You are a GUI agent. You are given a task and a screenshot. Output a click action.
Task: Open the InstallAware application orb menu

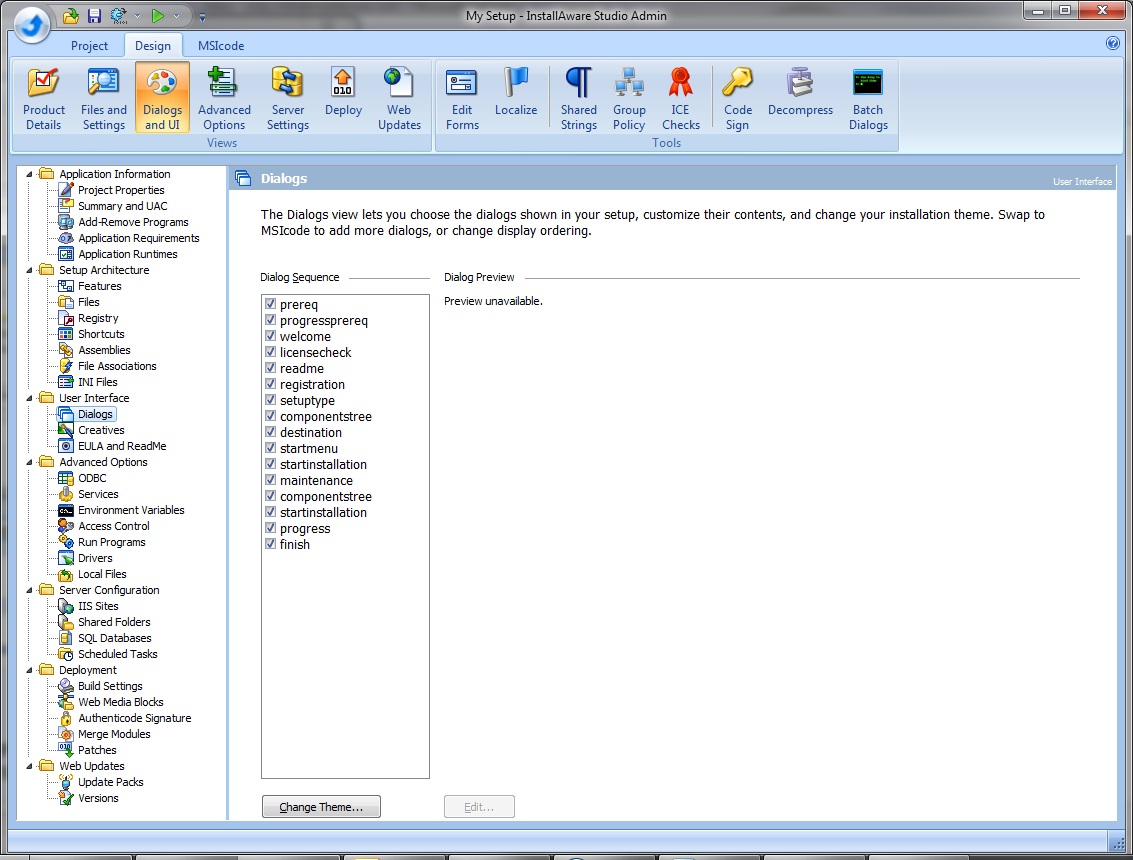pyautogui.click(x=32, y=25)
